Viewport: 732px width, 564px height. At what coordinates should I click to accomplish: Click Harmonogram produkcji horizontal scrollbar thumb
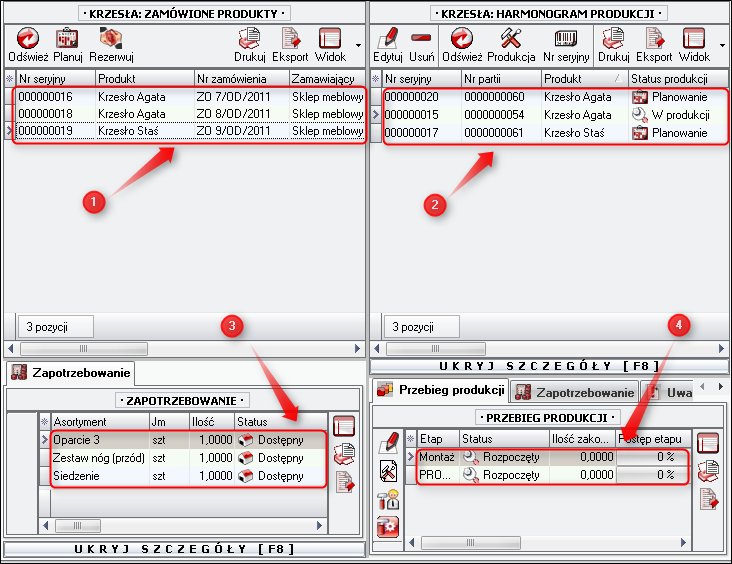click(x=436, y=348)
